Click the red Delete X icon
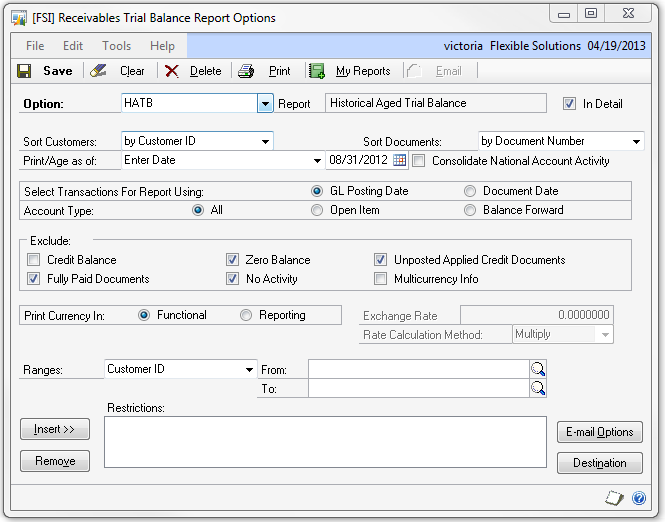Viewport: 665px width, 522px height. pyautogui.click(x=172, y=71)
